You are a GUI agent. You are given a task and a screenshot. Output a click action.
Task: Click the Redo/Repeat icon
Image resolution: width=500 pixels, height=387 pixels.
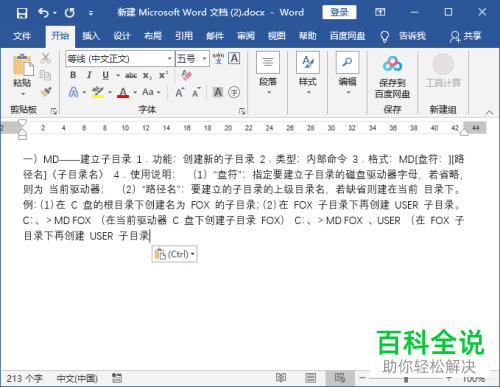point(70,13)
